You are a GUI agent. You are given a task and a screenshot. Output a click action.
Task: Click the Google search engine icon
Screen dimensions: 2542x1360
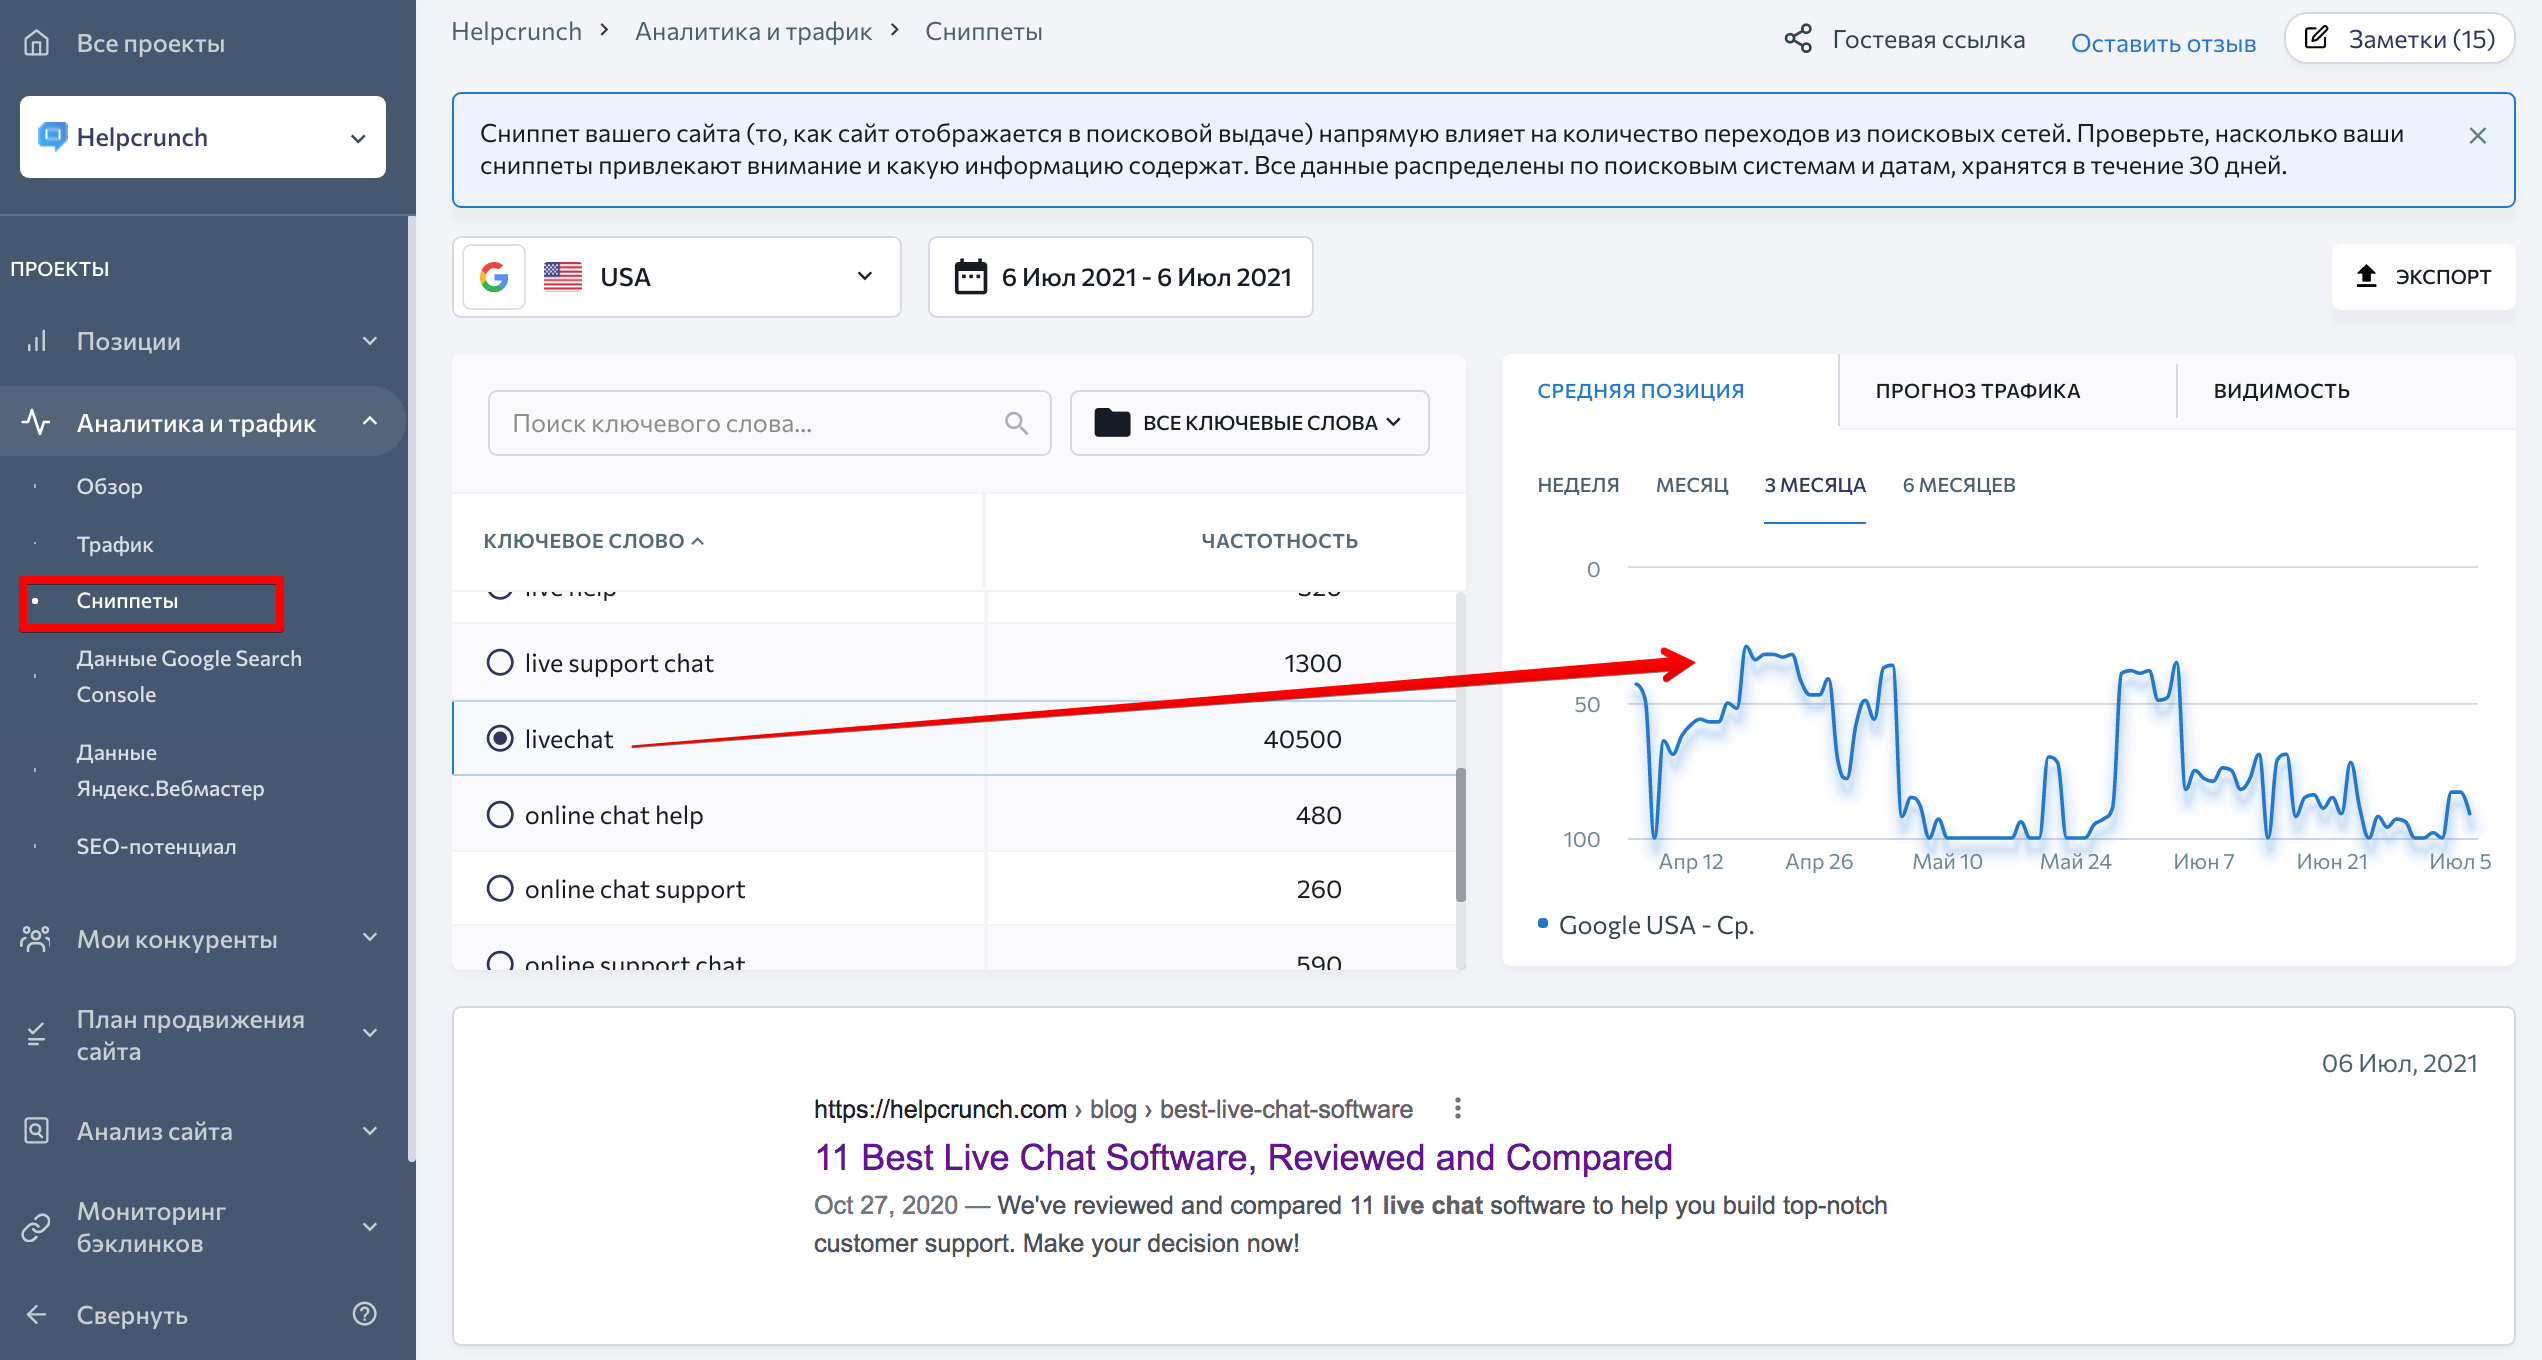(494, 276)
